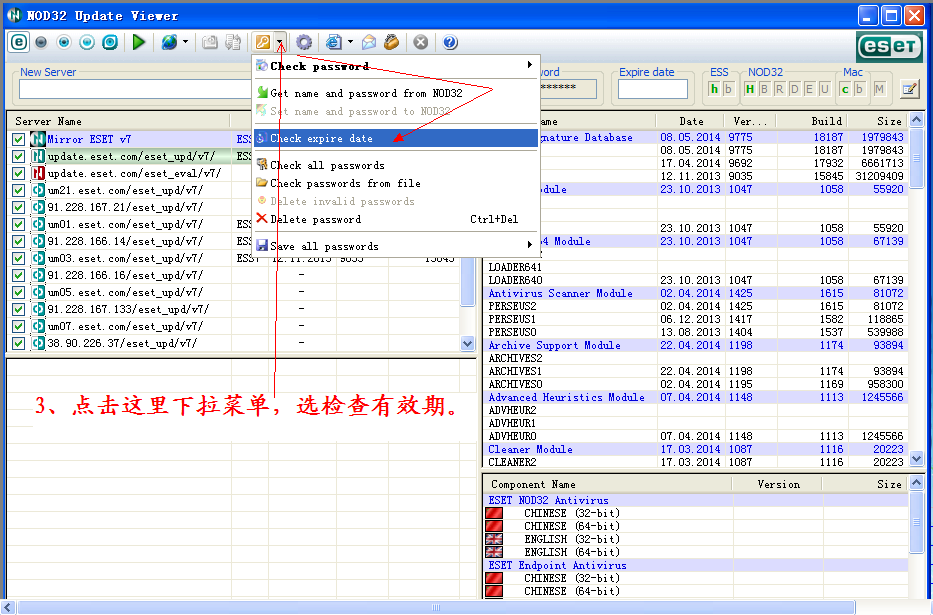
Task: Toggle the NOD32 'R' filter button
Action: (779, 89)
